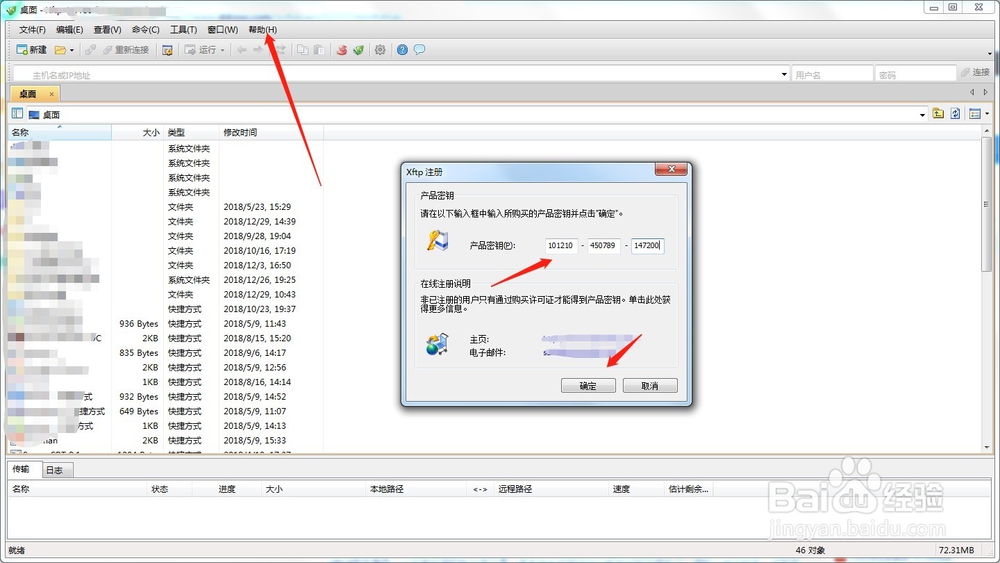
Task: Click the second product key field 450789
Action: (604, 245)
